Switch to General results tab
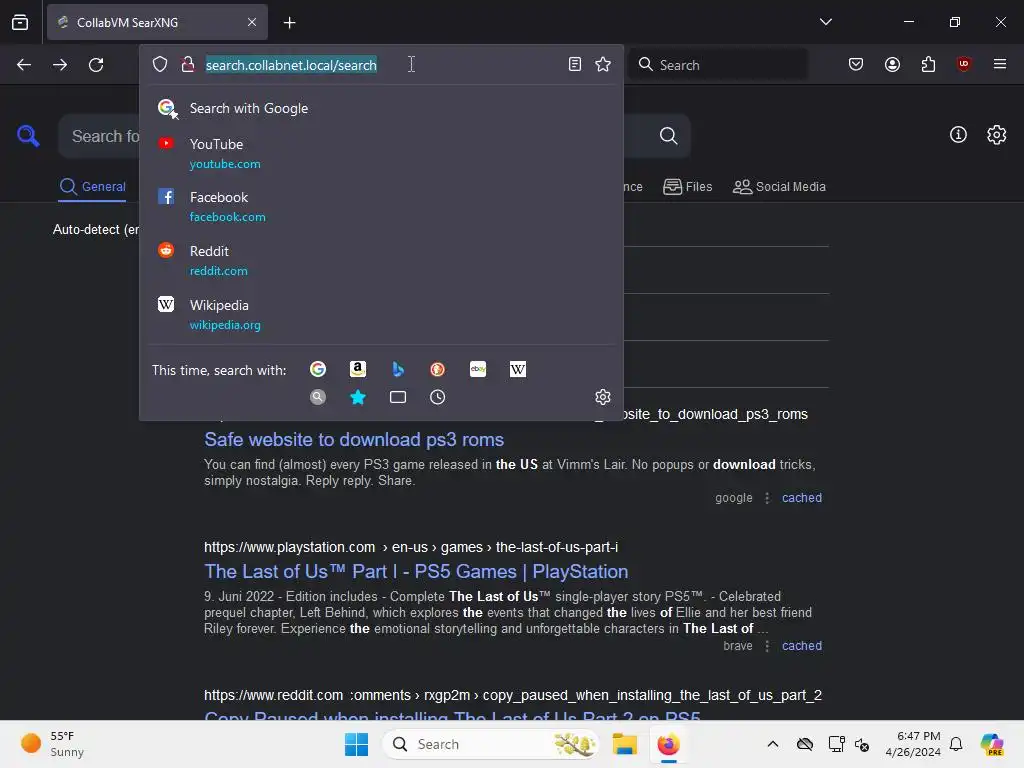Viewport: 1024px width, 768px height. click(x=92, y=187)
